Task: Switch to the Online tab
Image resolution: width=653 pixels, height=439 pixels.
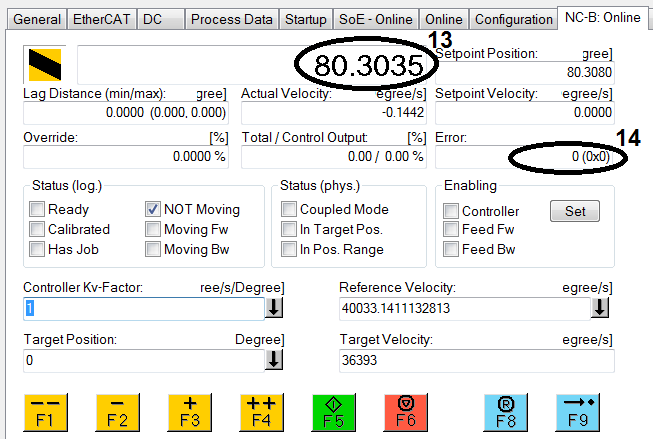Action: pos(444,19)
